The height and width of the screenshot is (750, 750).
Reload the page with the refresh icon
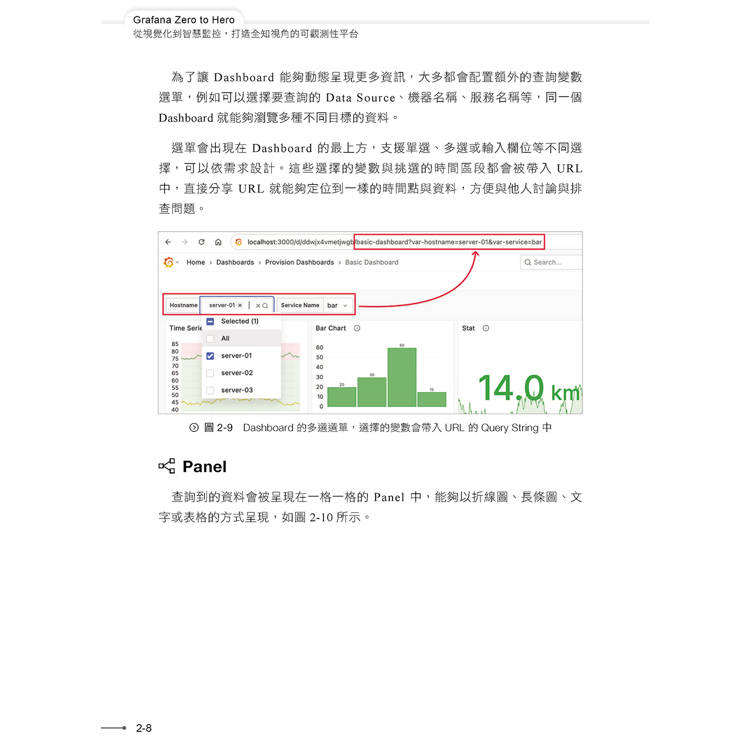coord(202,242)
